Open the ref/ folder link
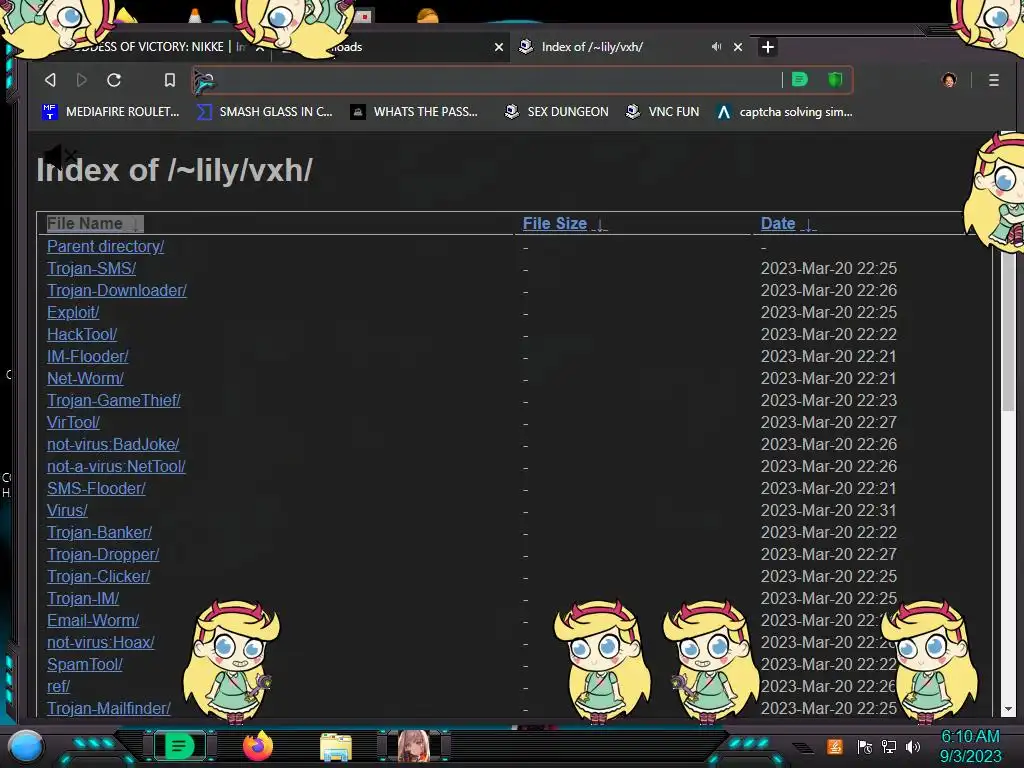Viewport: 1024px width, 768px height. 58,686
